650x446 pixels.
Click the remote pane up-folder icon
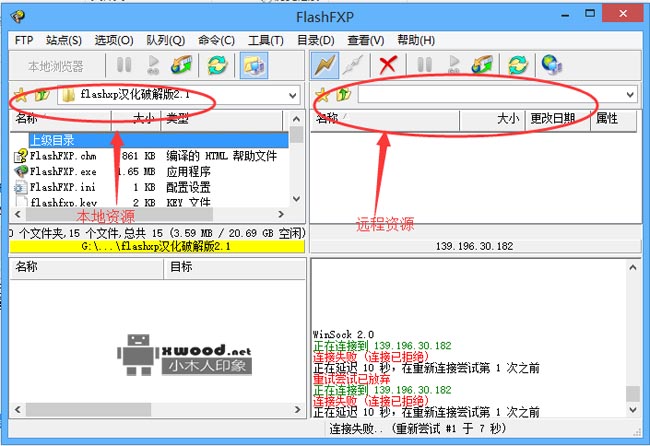click(x=344, y=95)
